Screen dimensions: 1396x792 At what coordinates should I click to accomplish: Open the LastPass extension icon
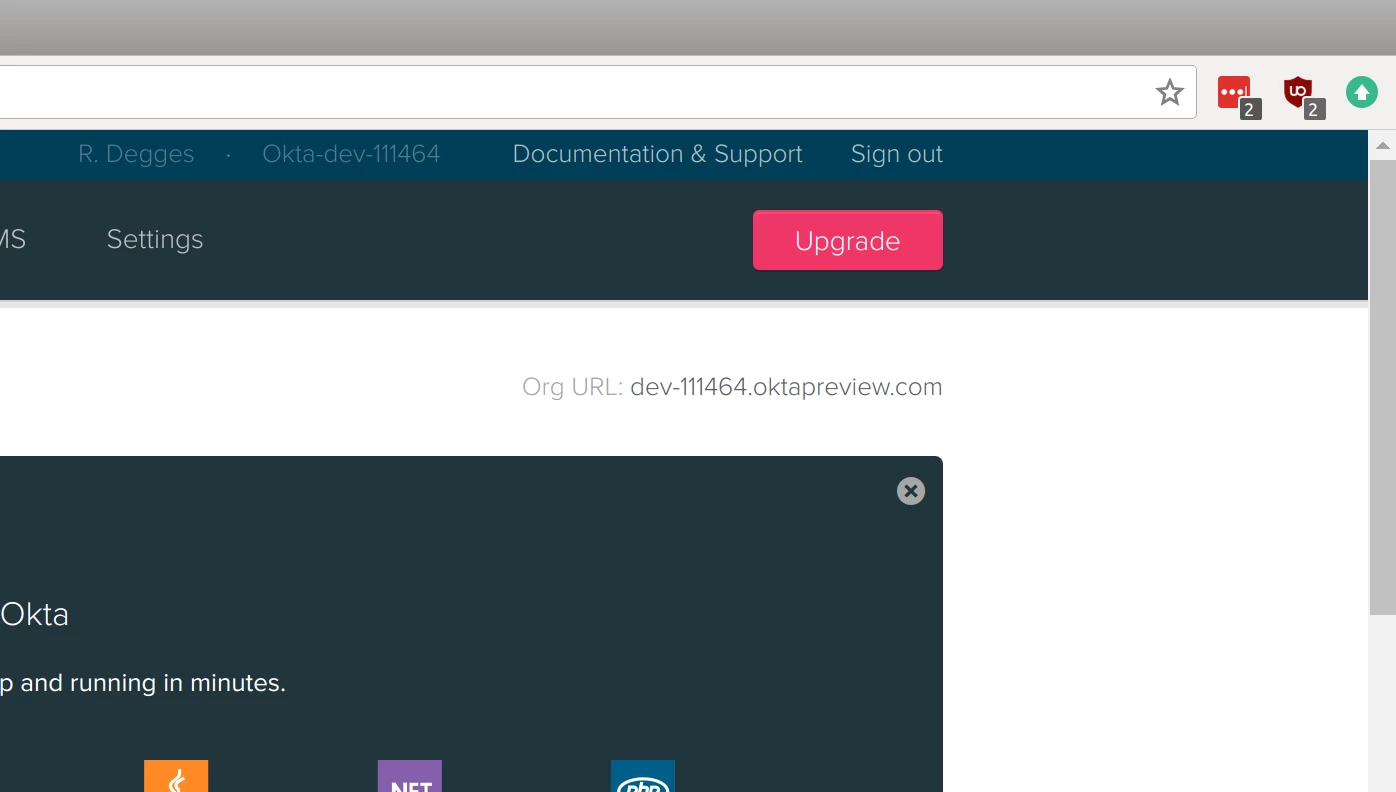1235,93
